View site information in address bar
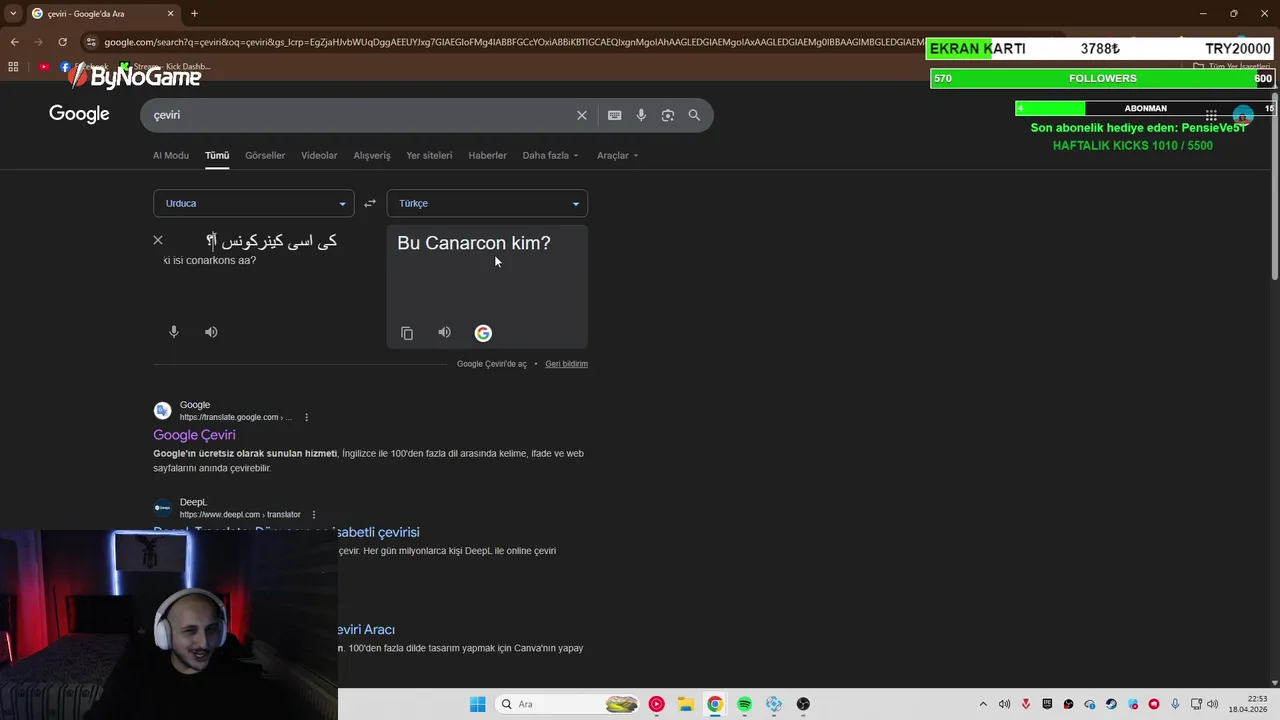Screen dimensions: 1280x720 pos(91,42)
